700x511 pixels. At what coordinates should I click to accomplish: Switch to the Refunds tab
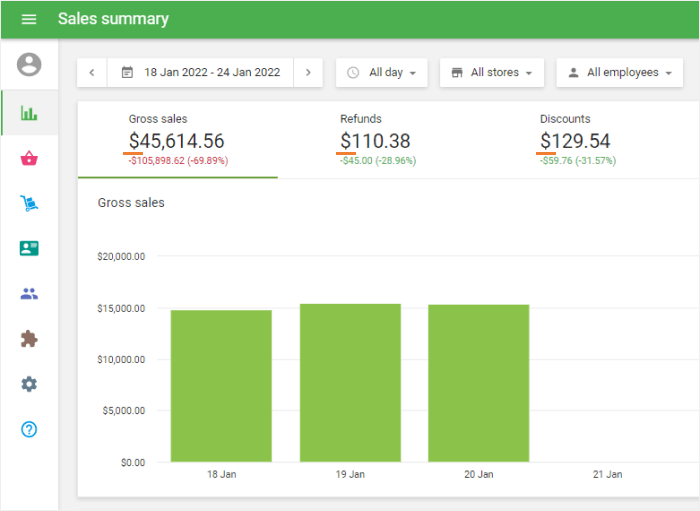[x=377, y=140]
